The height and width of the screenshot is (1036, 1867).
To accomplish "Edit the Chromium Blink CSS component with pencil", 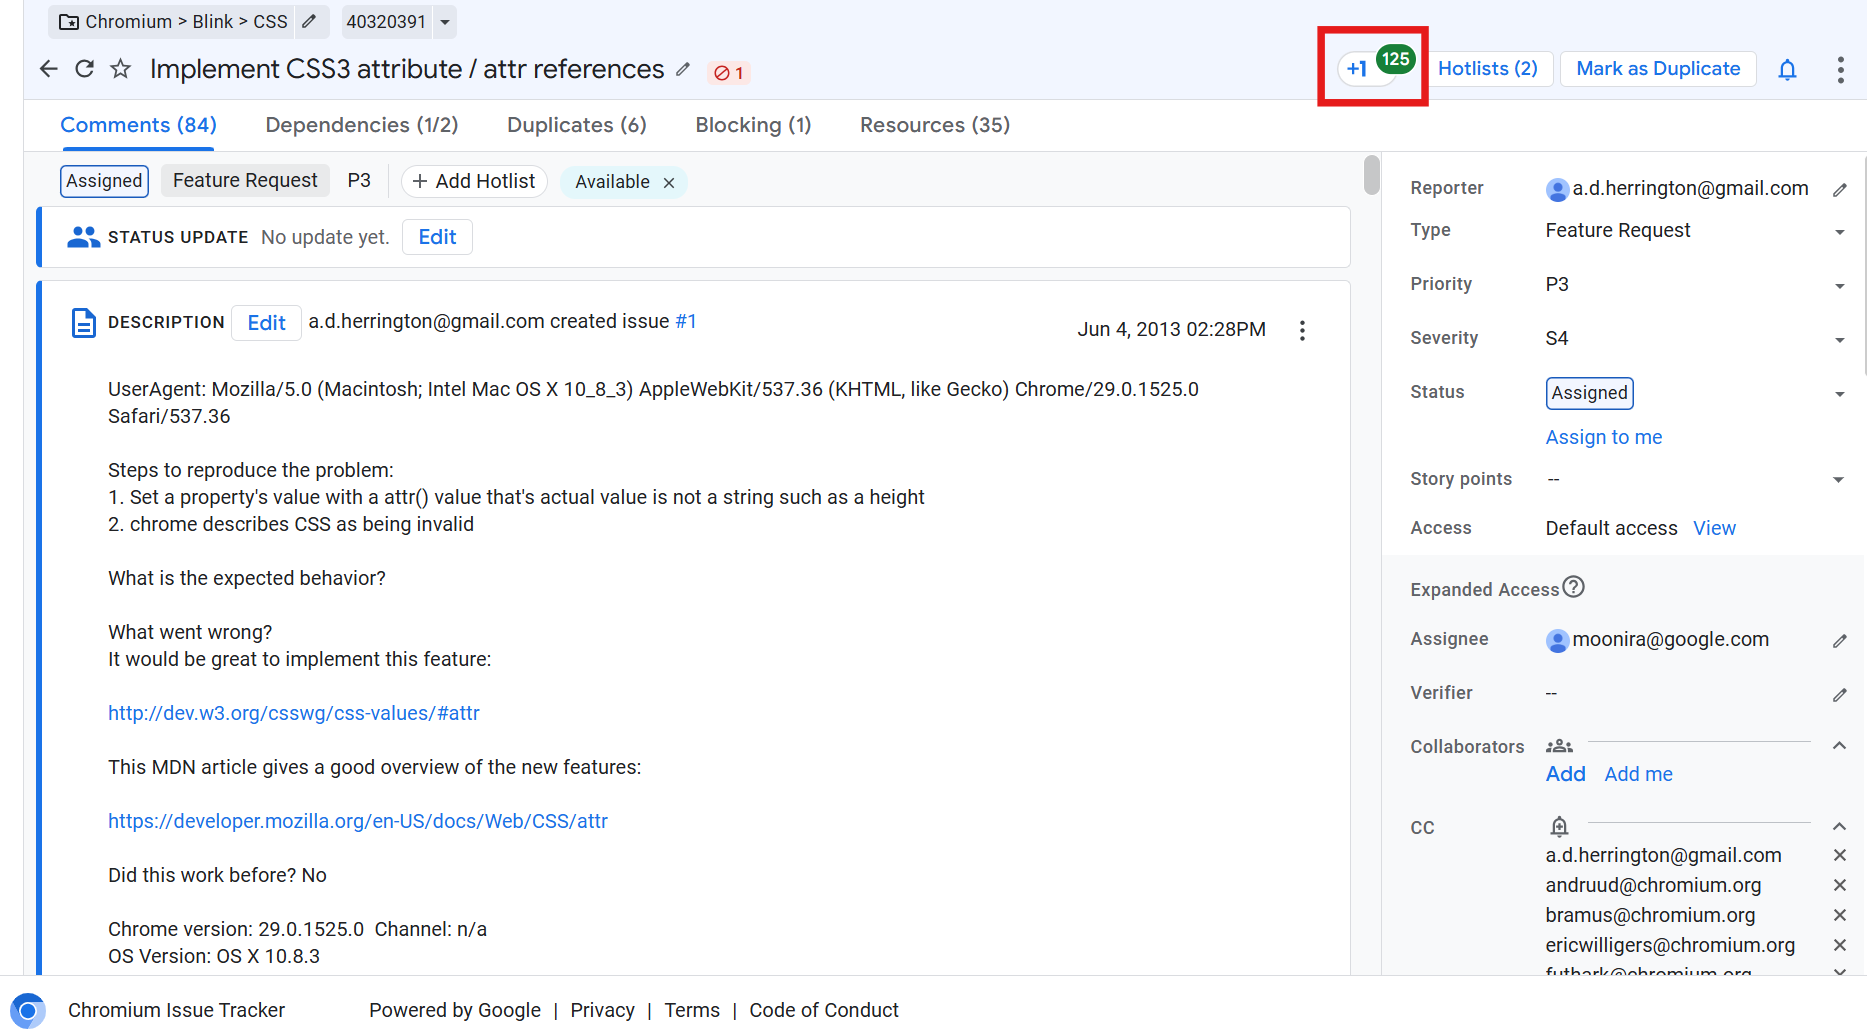I will click(x=311, y=20).
